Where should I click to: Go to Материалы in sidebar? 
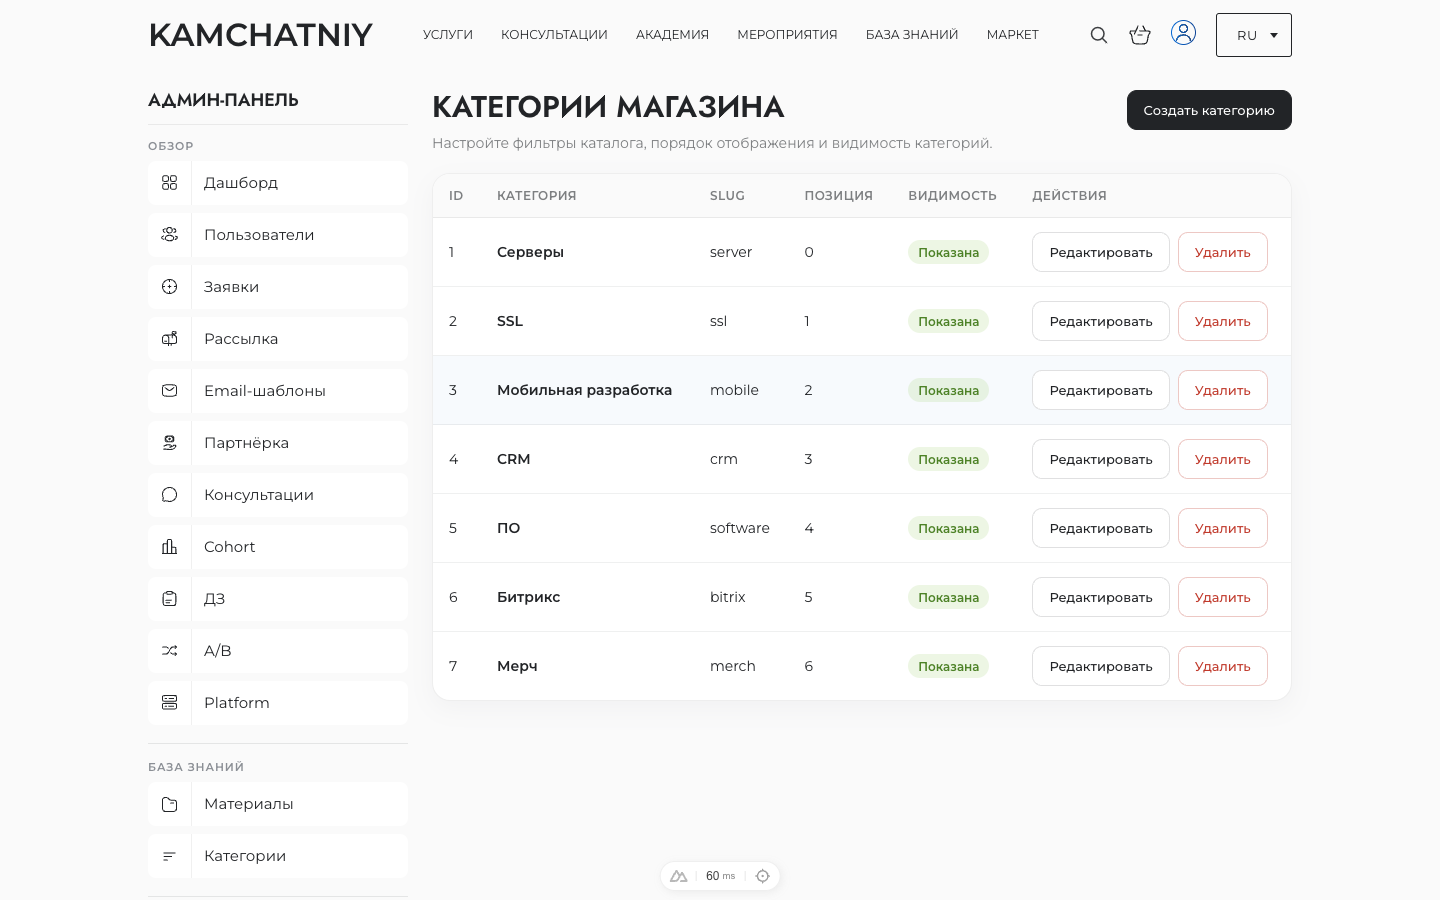coord(278,804)
